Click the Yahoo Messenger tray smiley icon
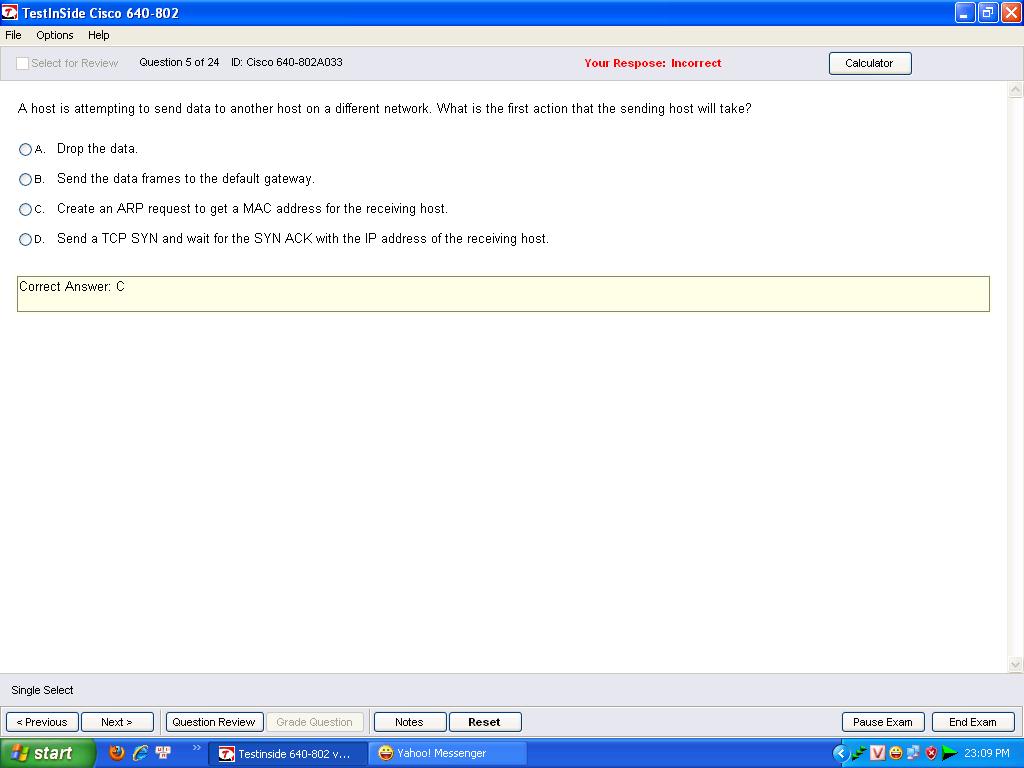 click(x=896, y=753)
